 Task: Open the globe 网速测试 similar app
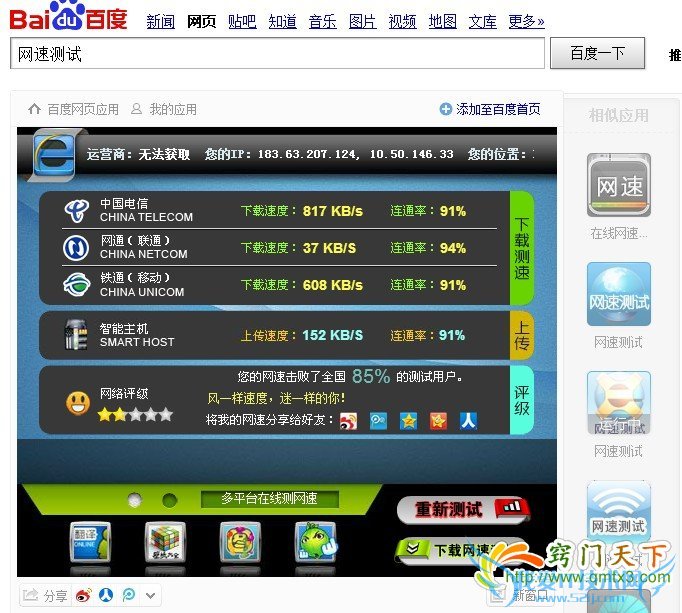tap(619, 294)
